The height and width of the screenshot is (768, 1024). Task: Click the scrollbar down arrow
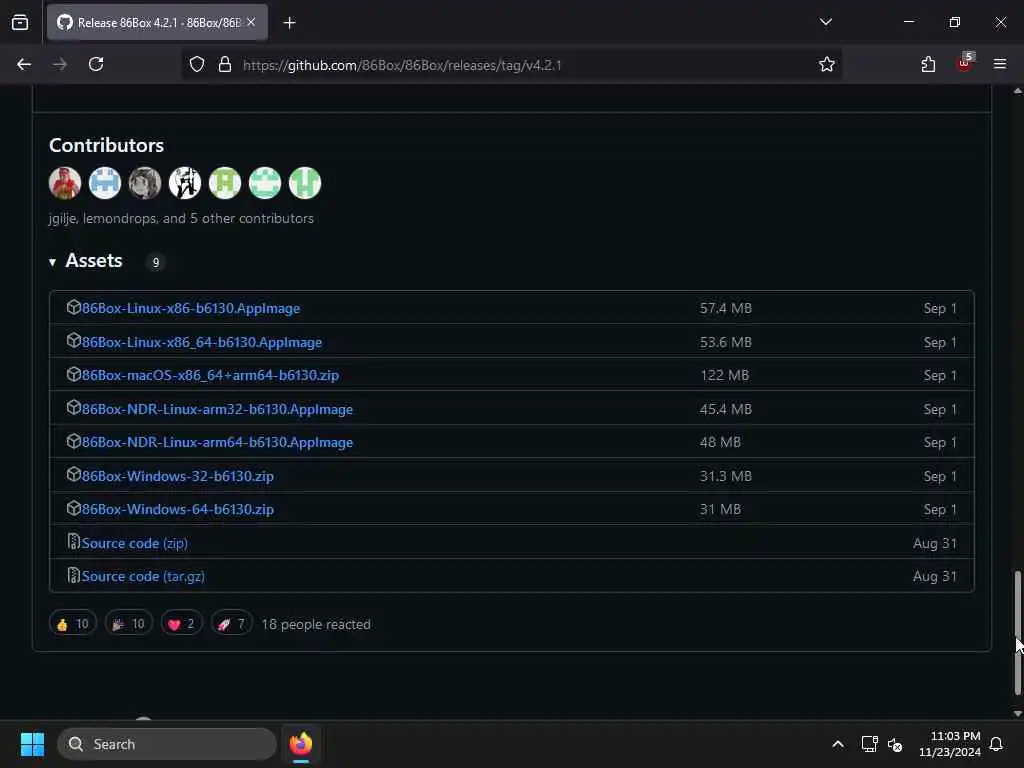point(1017,714)
